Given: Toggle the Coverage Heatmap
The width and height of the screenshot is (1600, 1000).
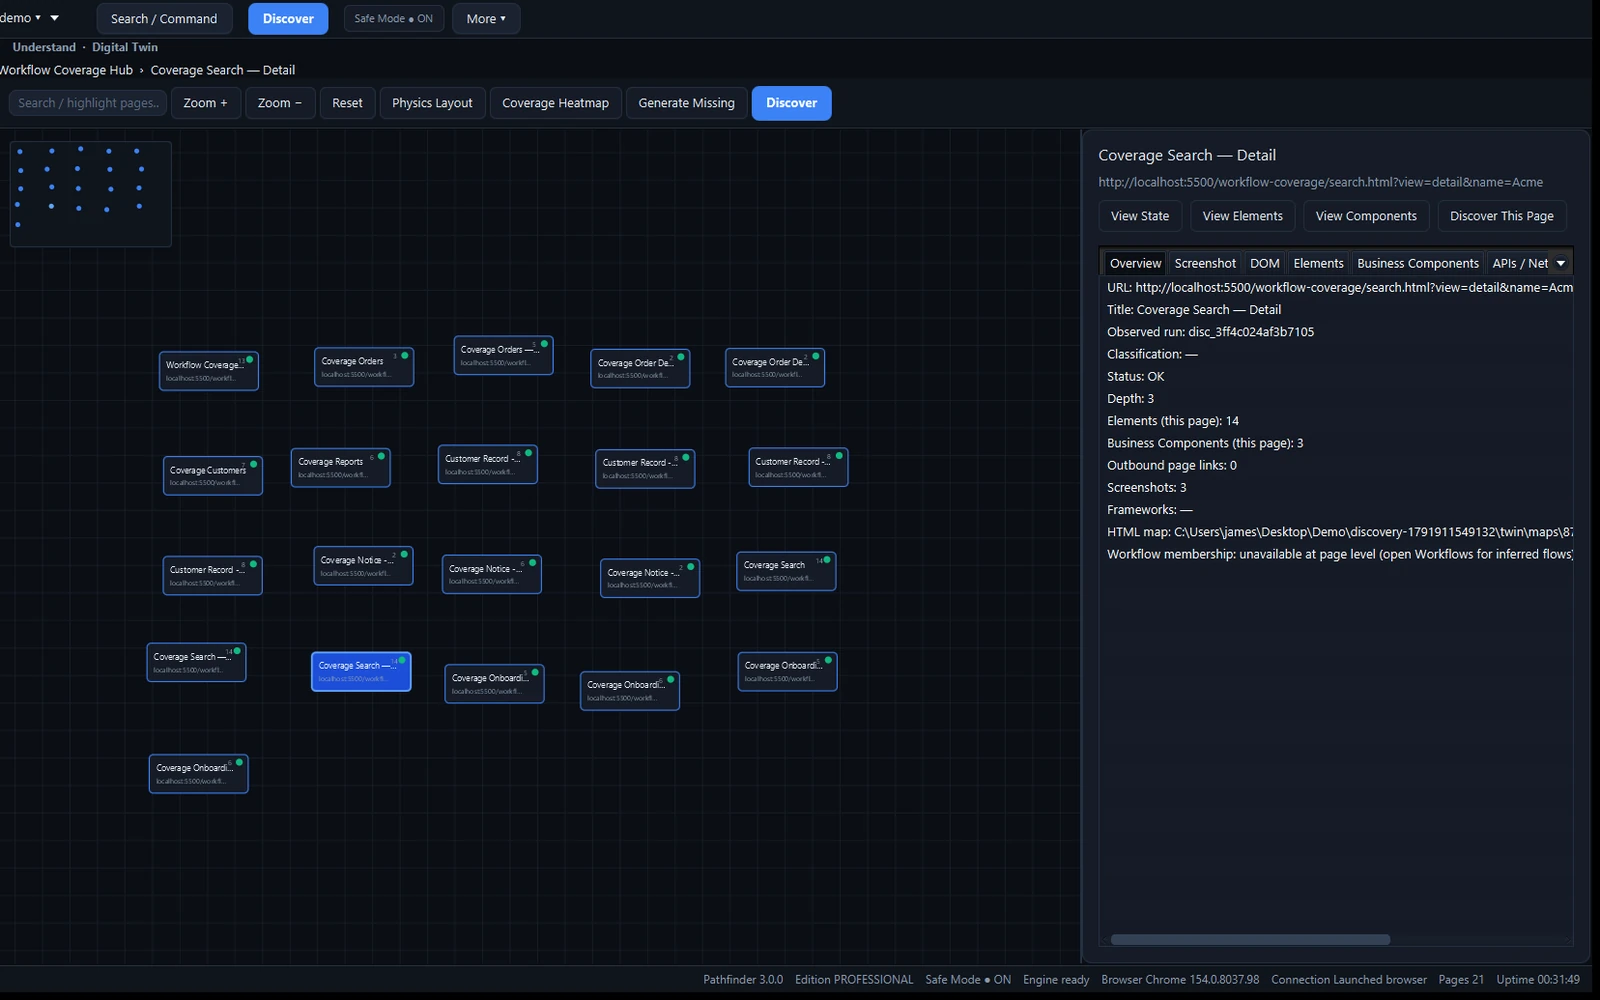Looking at the screenshot, I should [555, 103].
